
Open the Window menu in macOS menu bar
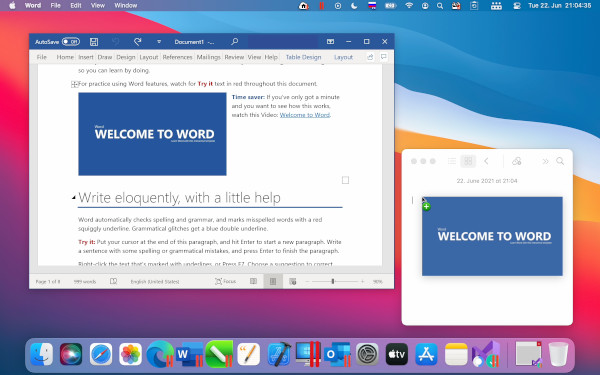pos(126,5)
